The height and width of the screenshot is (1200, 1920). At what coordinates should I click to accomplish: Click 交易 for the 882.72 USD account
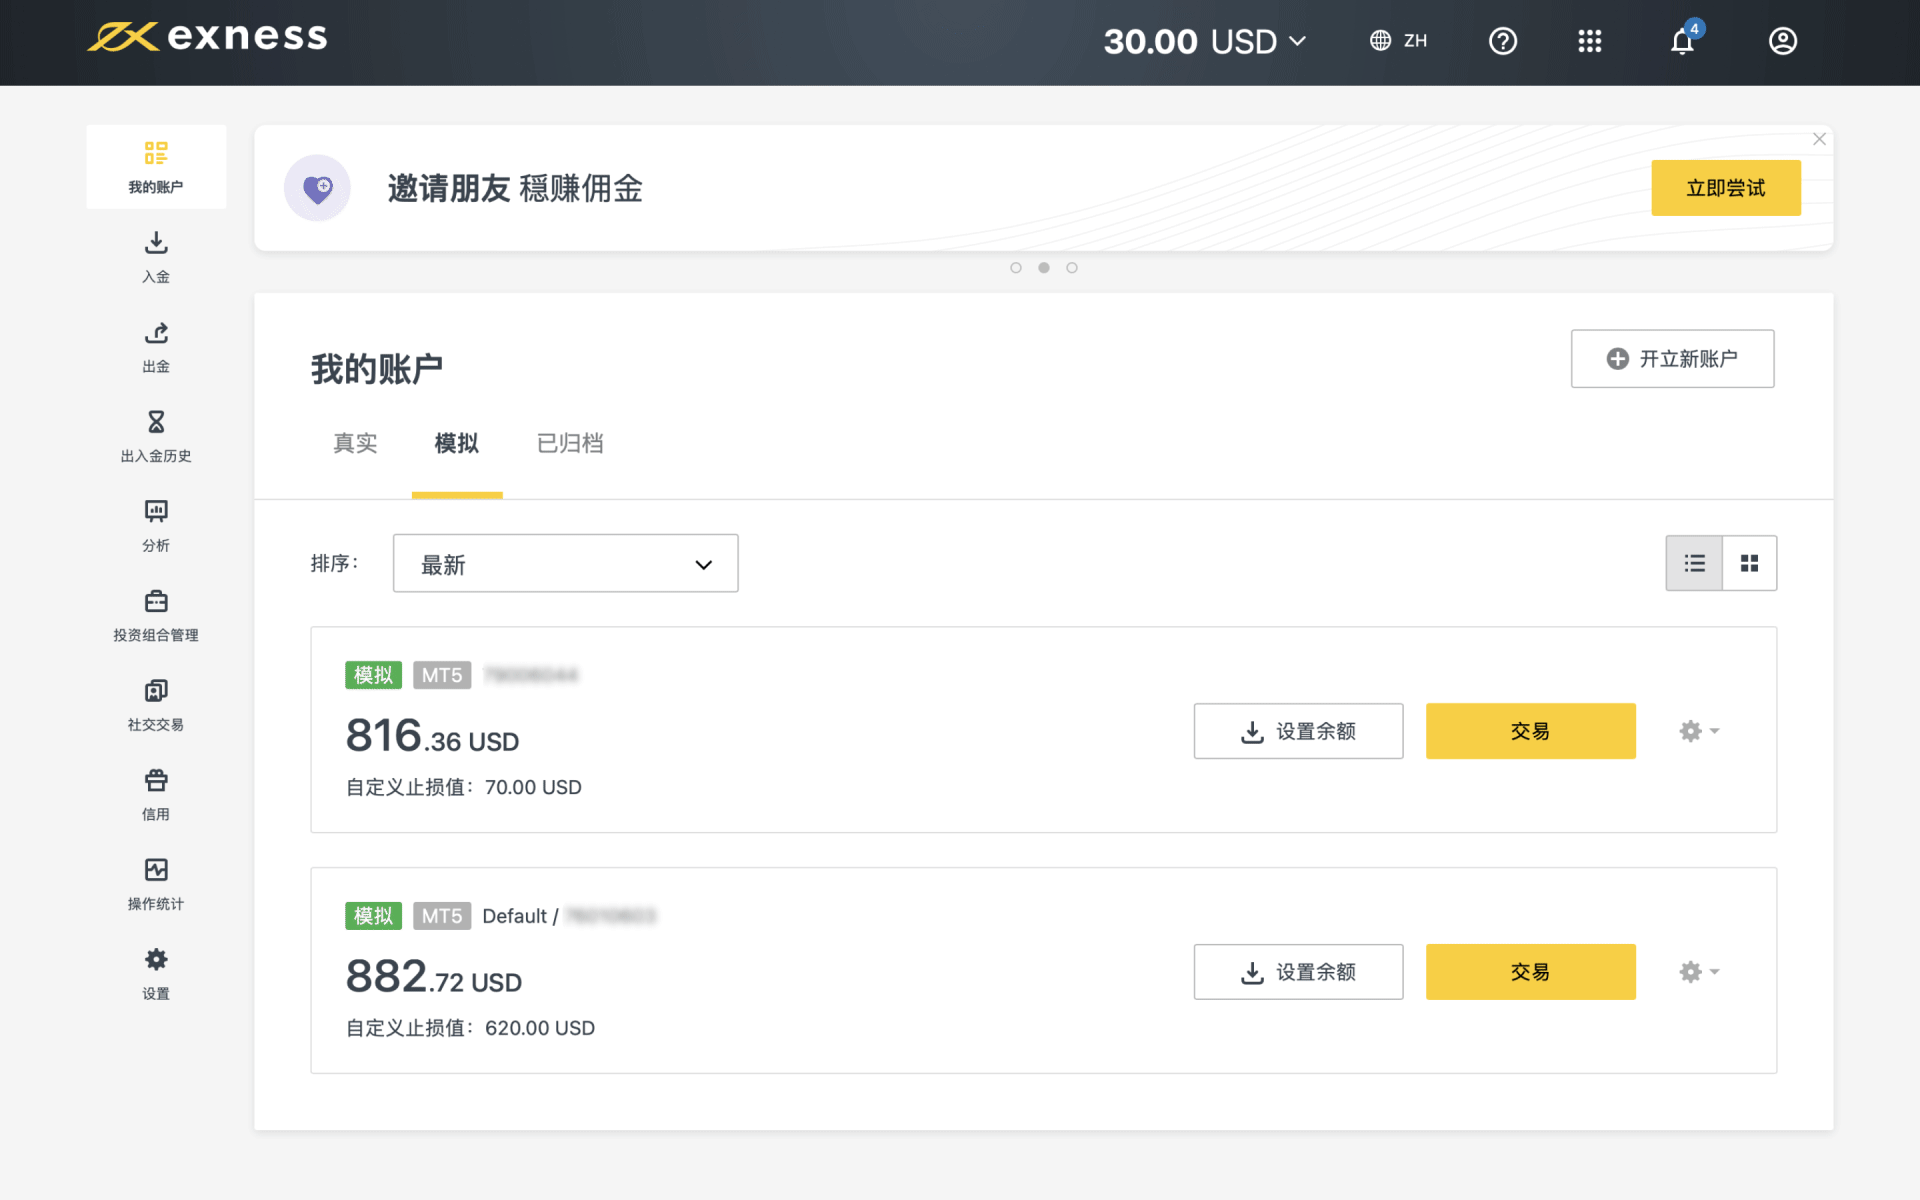point(1530,972)
